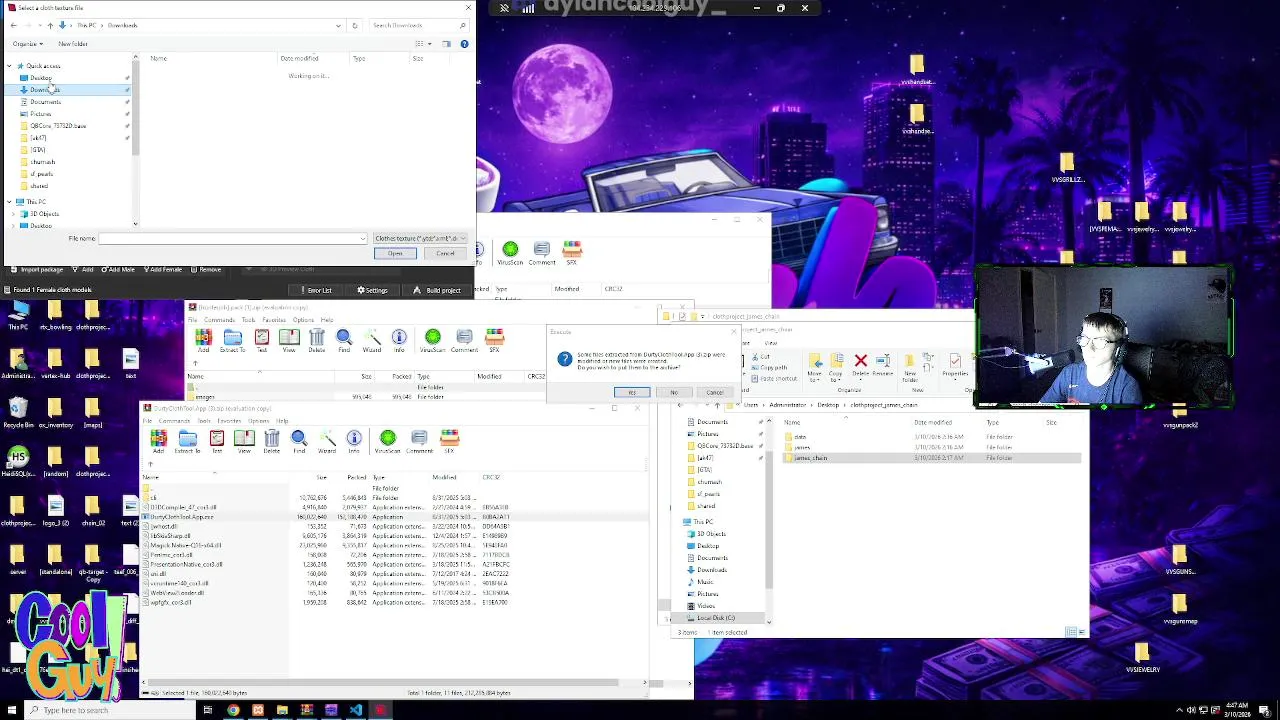Screen dimensions: 1280x720
Task: Click Add icon in front WinRAR toolbar
Action: coord(158,441)
